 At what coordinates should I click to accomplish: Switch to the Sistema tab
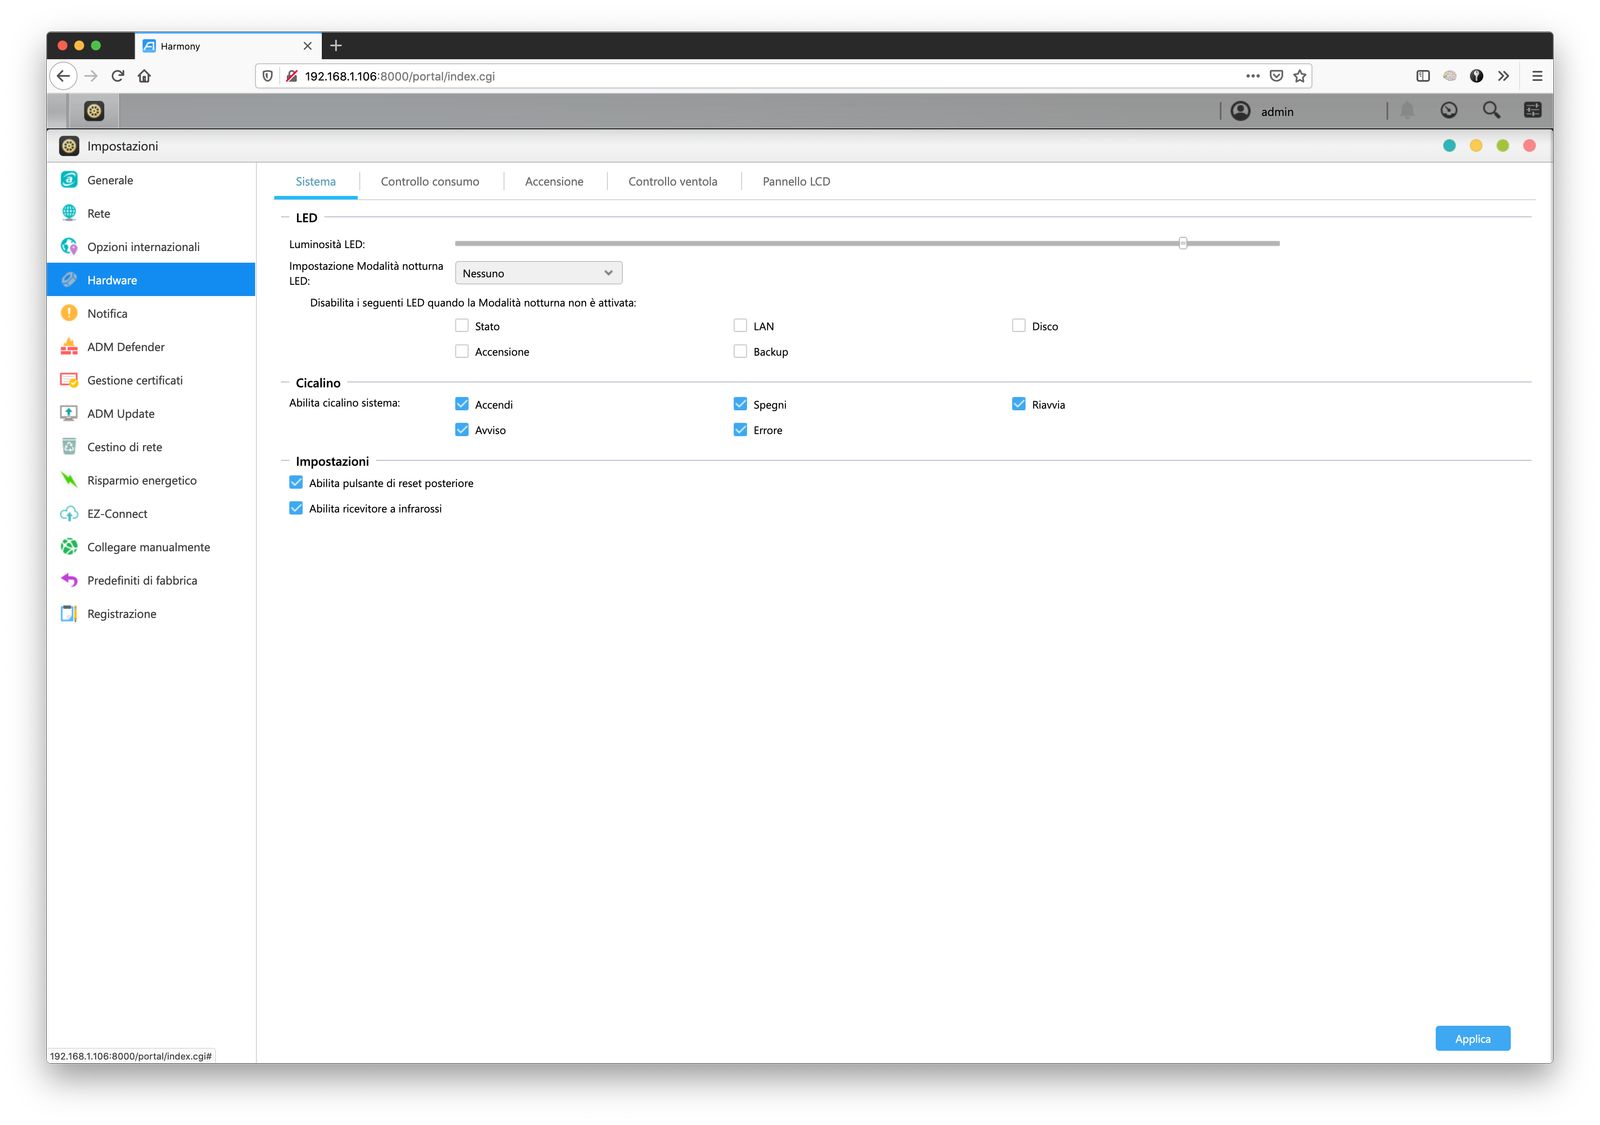(x=316, y=182)
